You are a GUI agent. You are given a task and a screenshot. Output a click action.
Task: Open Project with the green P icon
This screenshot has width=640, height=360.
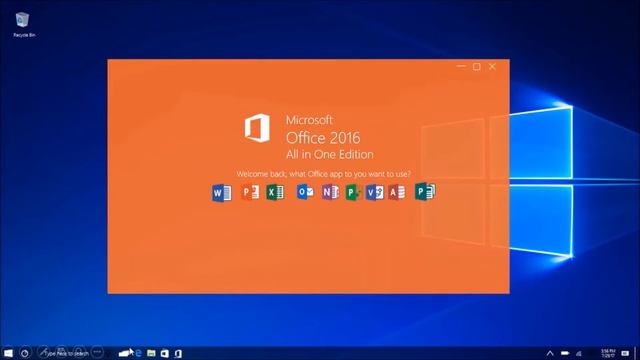[x=353, y=192]
